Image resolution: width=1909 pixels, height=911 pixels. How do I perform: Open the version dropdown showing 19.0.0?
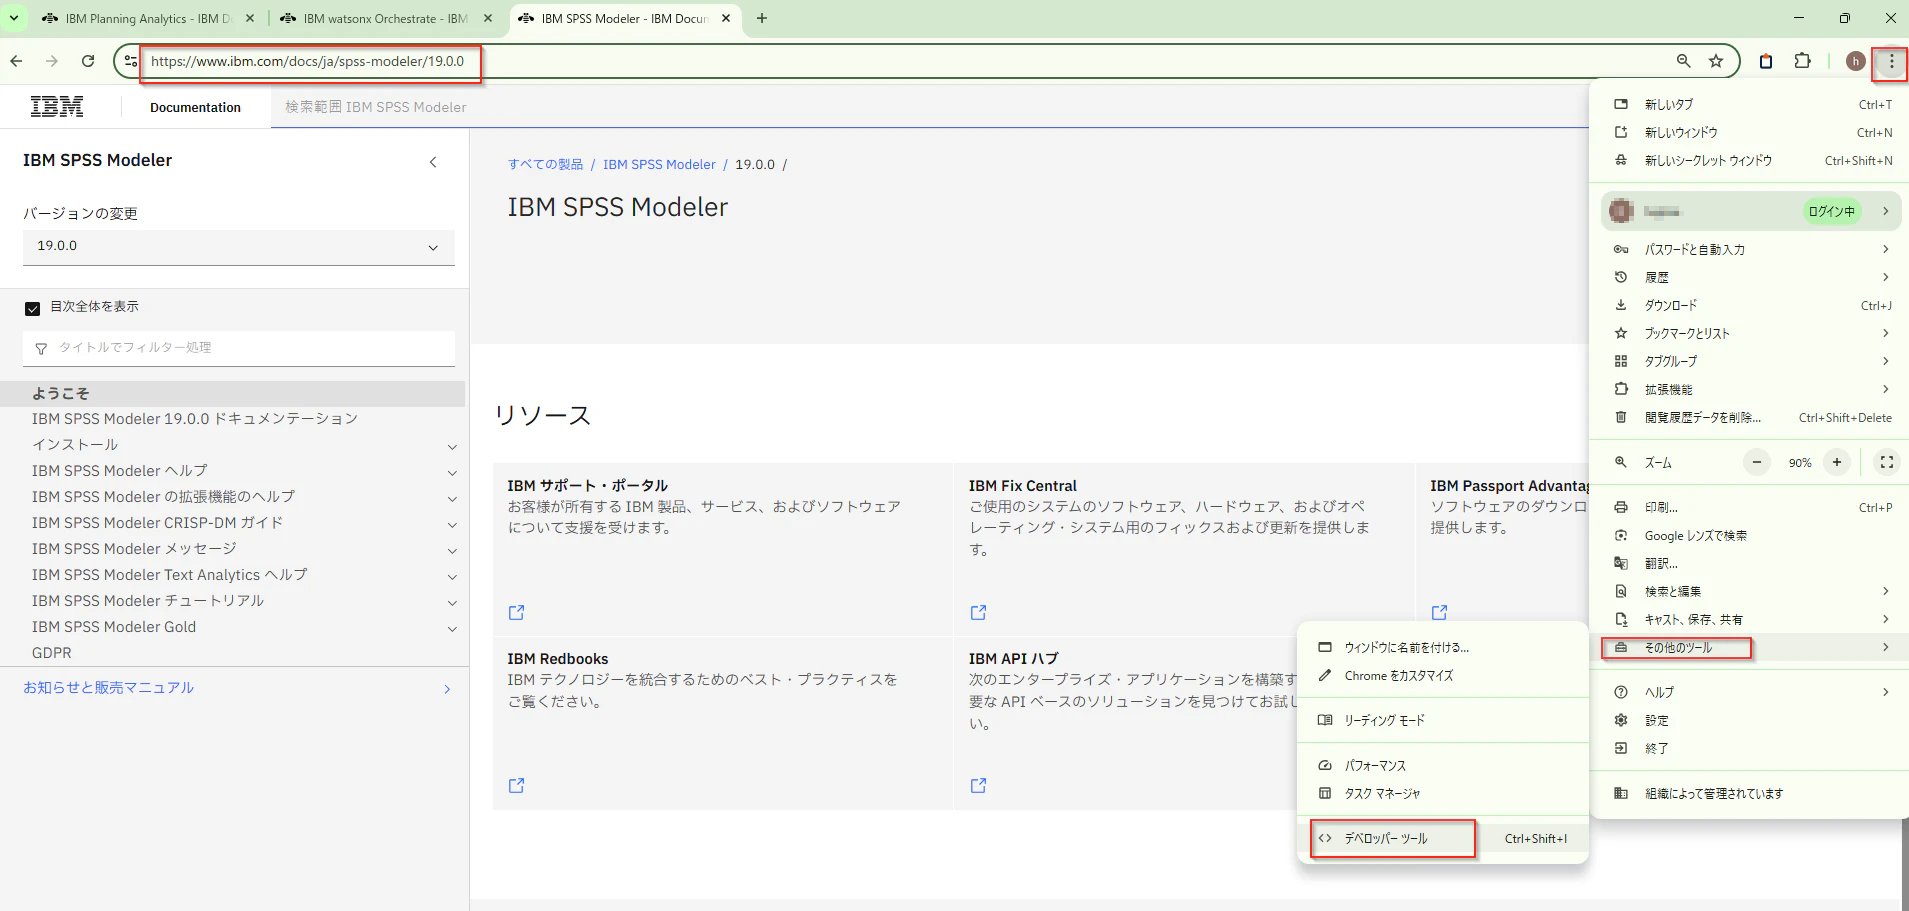tap(239, 247)
